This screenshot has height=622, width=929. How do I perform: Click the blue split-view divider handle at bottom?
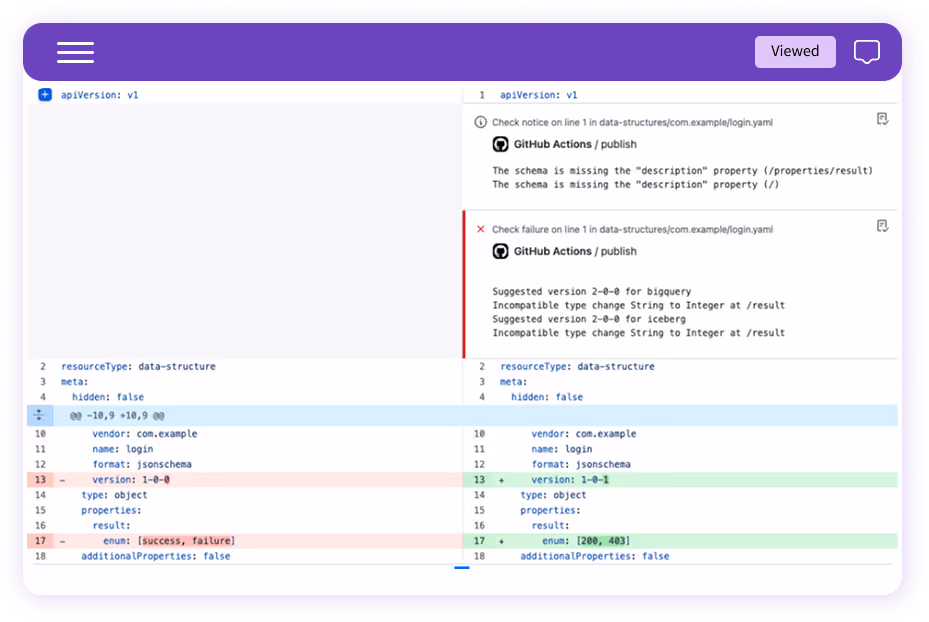tap(462, 568)
